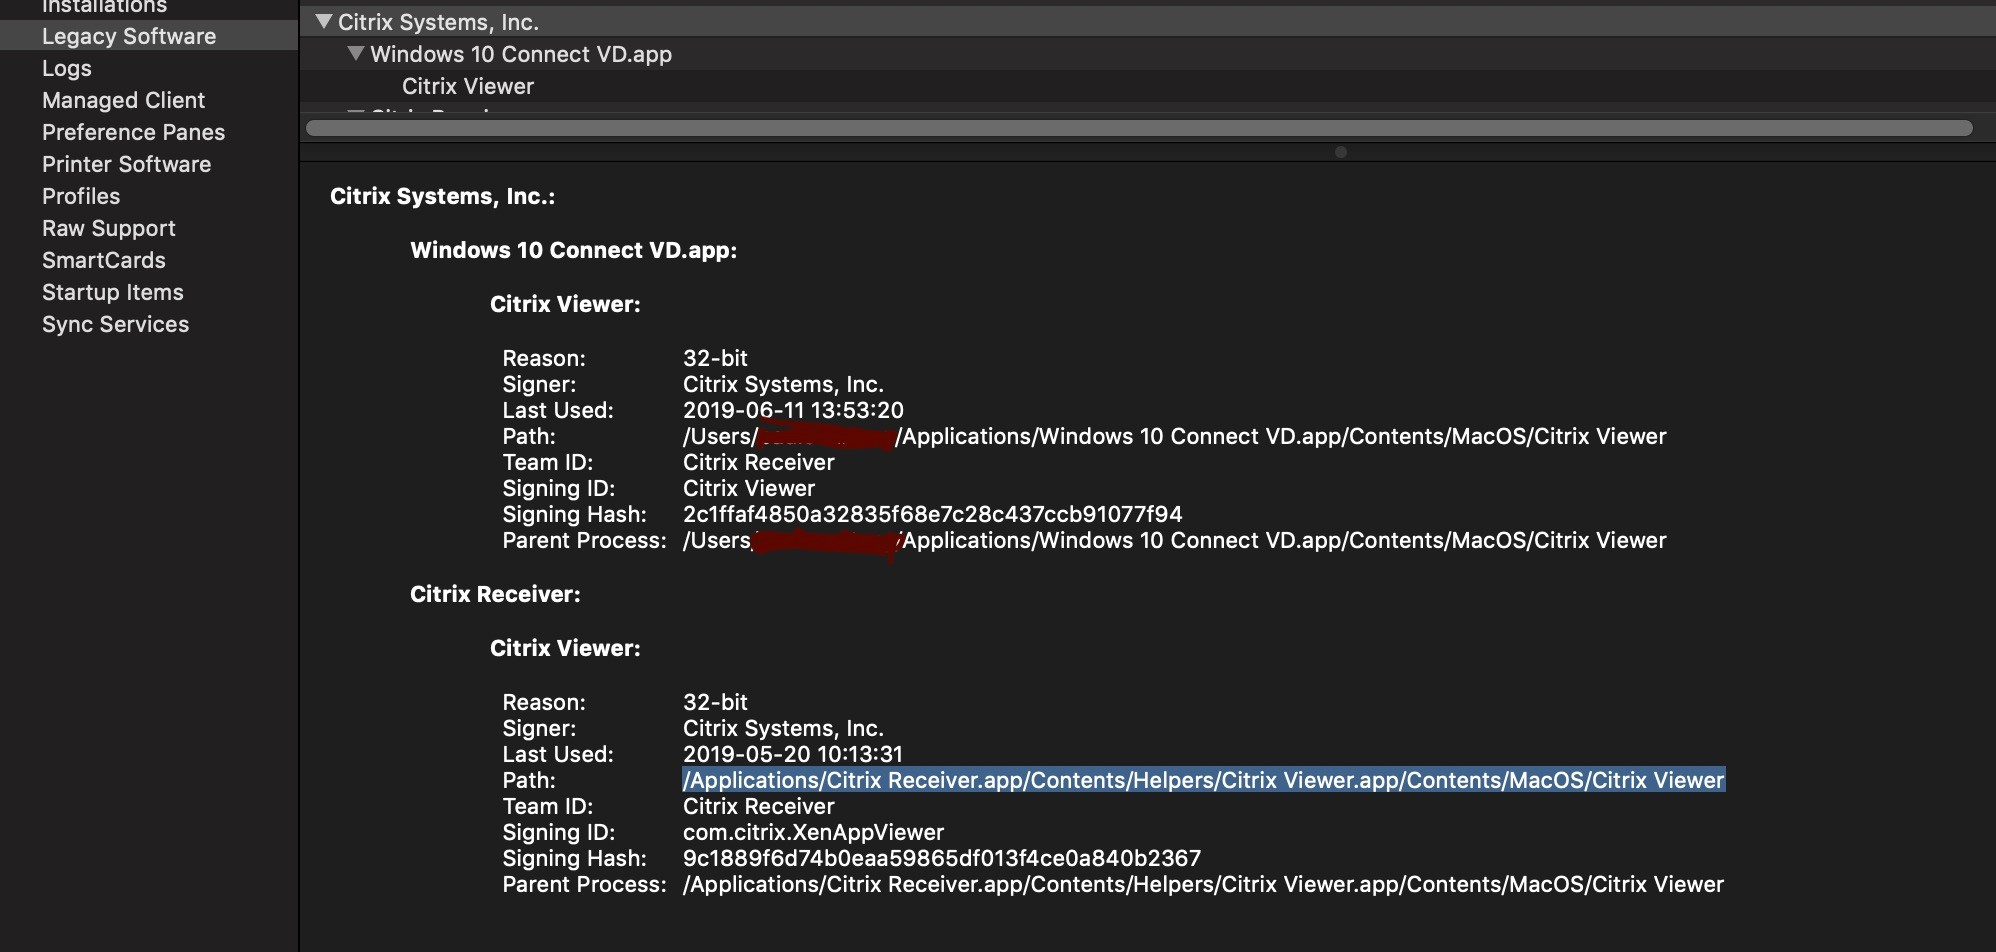Screen dimensions: 1996x952
Task: Select Printer Software sidebar entry
Action: click(x=127, y=164)
